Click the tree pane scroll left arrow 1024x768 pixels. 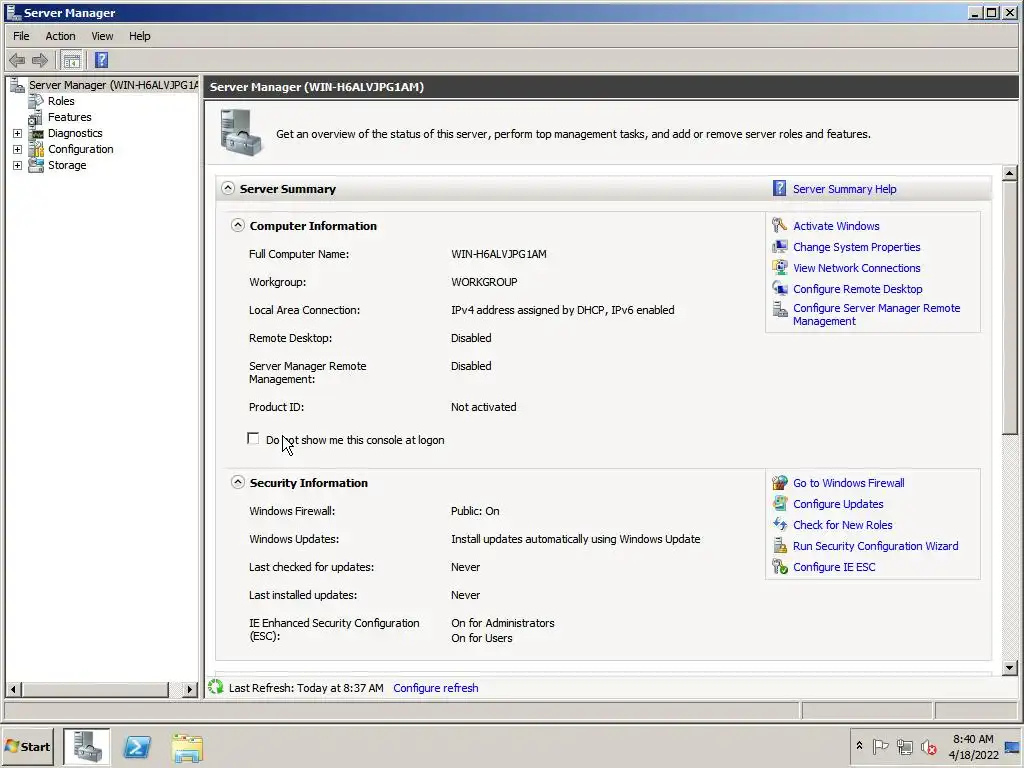click(13, 689)
